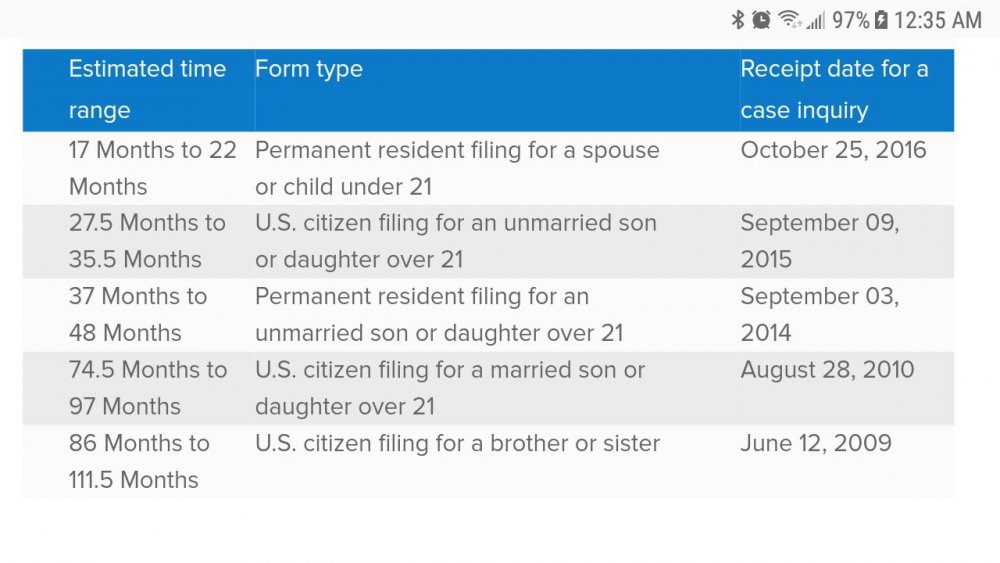Click the spouse or child under 21 row
Screen dimensions: 1000x563
489,168
